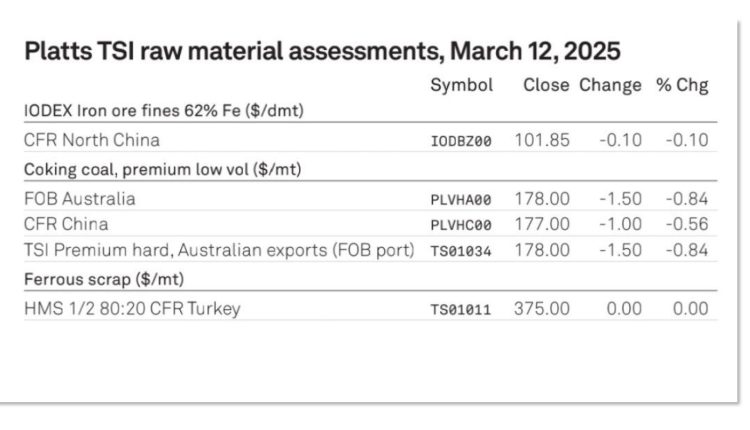Click the Platts TSI raw material assessments title
Viewport: 750px width, 430px height.
(x=322, y=51)
